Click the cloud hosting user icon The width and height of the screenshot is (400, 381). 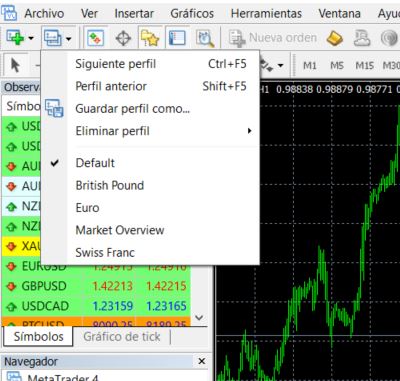pos(362,38)
